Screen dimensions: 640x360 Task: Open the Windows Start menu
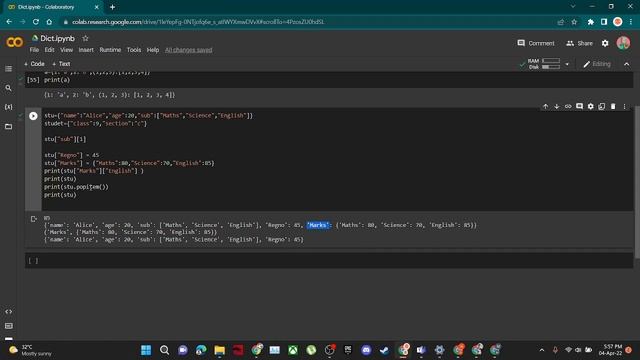(146, 350)
